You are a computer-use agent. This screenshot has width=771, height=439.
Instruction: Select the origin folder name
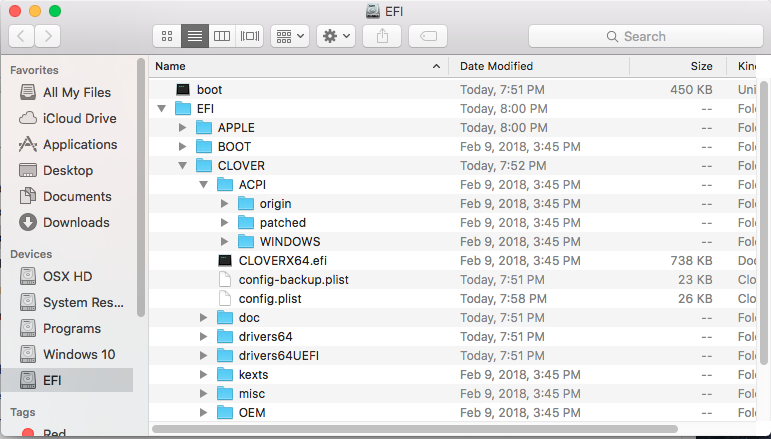[x=275, y=204]
